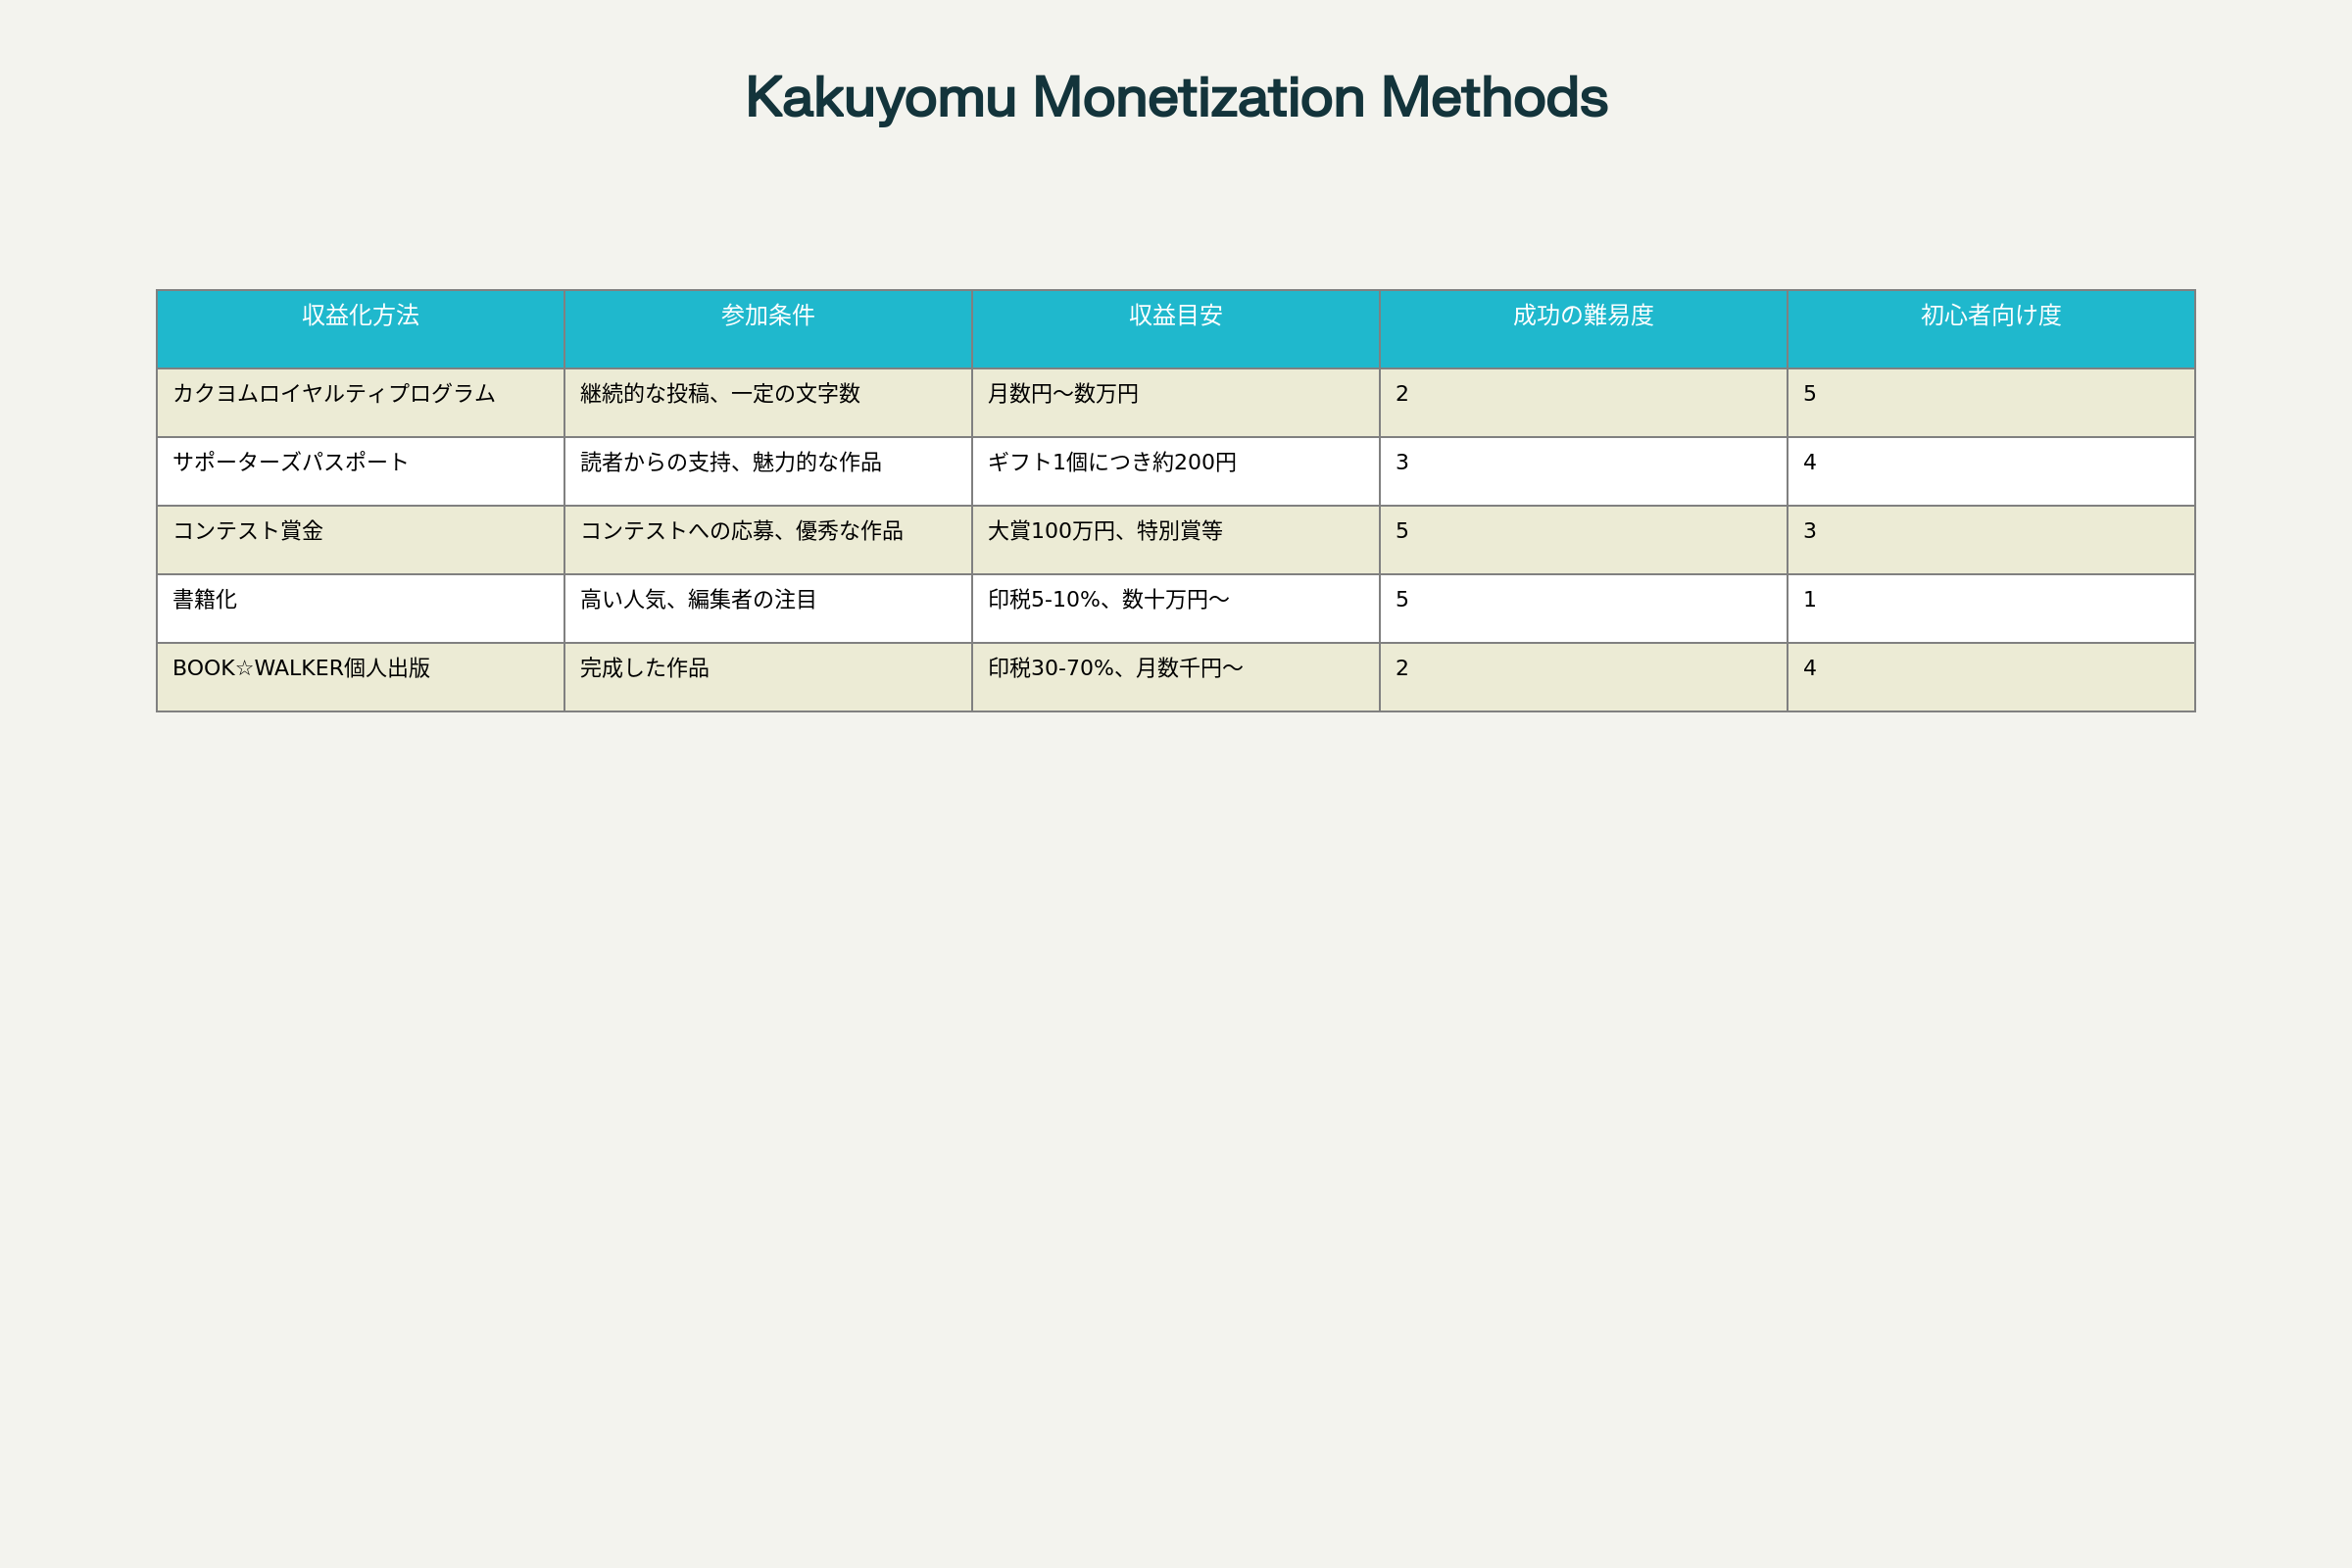The height and width of the screenshot is (1568, 2352).
Task: Click the サポーターズパスポート cell
Action: tap(360, 472)
